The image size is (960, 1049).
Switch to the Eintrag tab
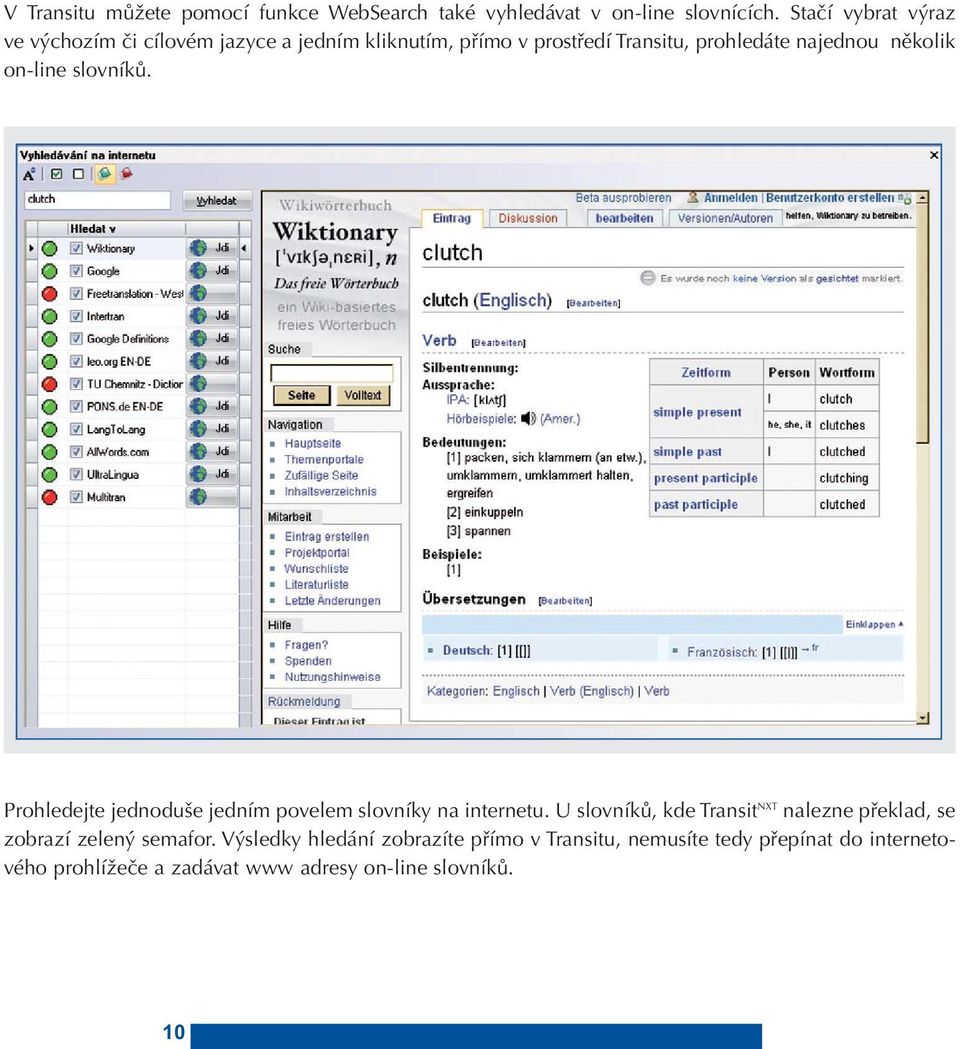(452, 218)
